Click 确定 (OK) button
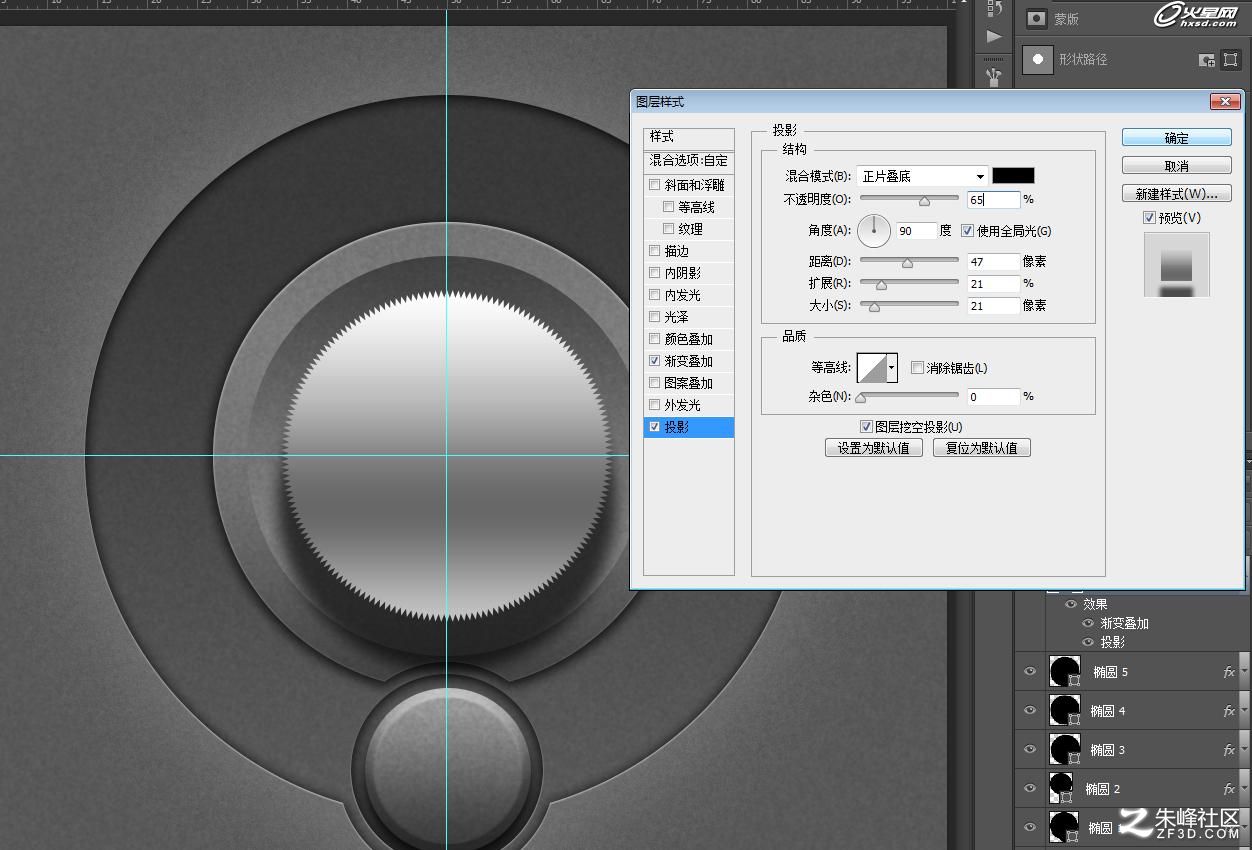1252x850 pixels. (1177, 138)
